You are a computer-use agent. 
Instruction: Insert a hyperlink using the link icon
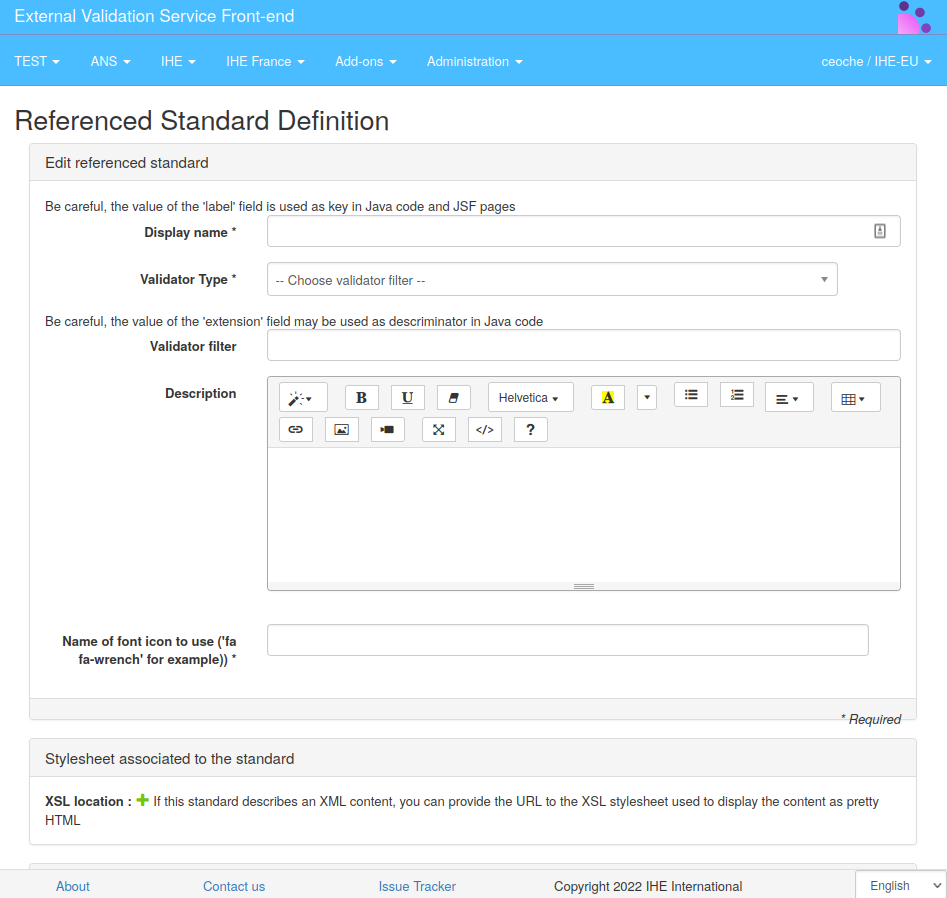tap(295, 430)
